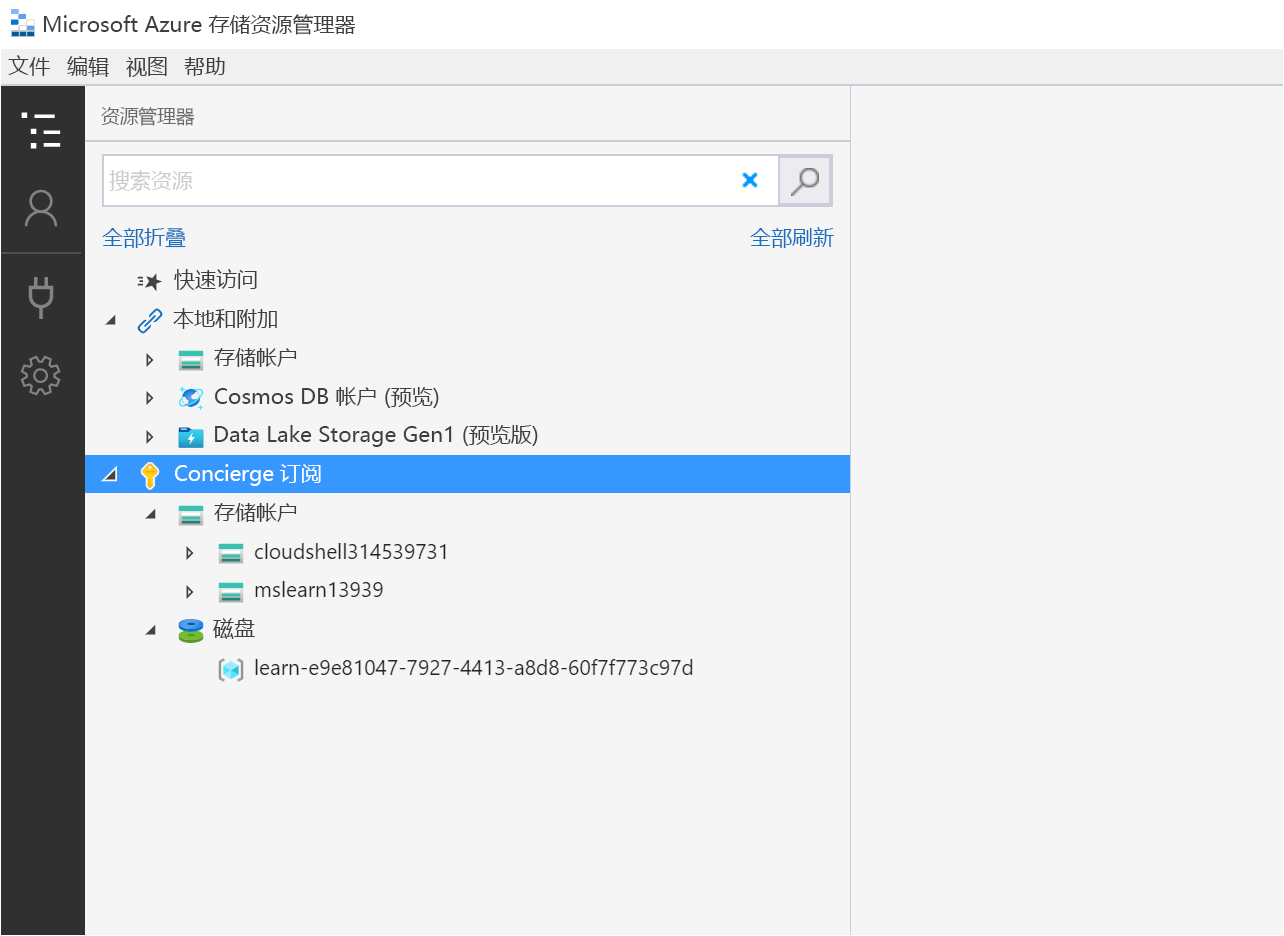Select the 磁盘 label
The image size is (1284, 936).
[x=234, y=629]
